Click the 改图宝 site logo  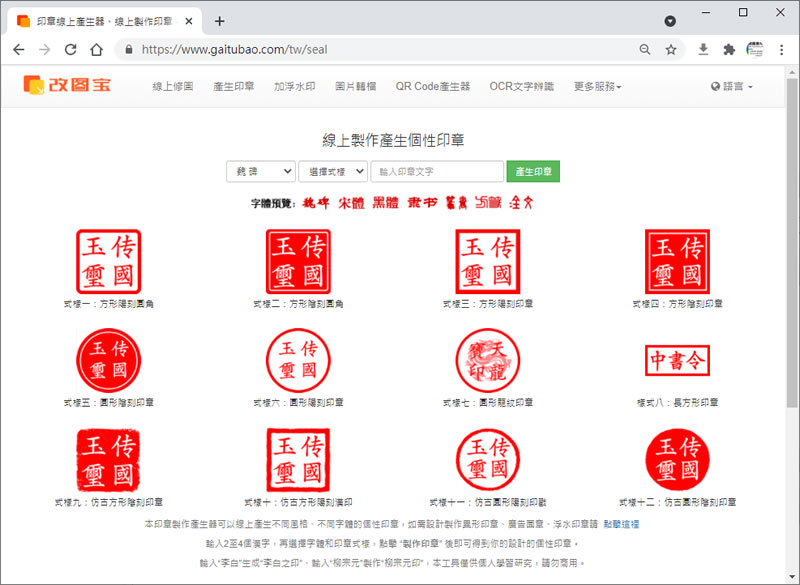coord(68,86)
